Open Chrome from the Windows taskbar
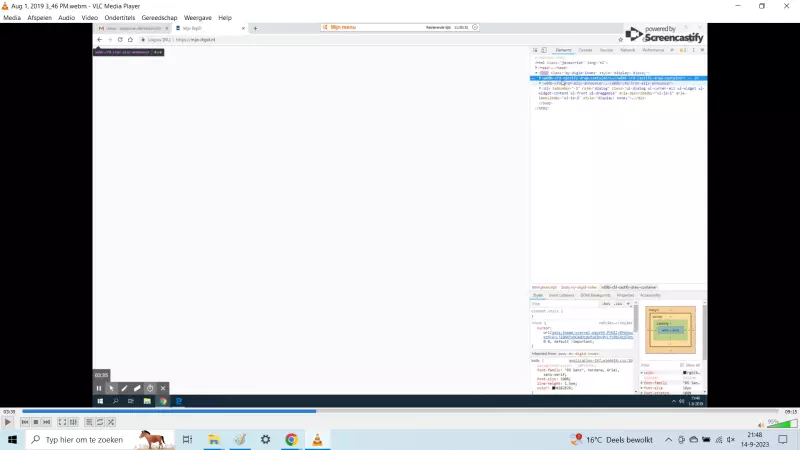Image resolution: width=800 pixels, height=450 pixels. (291, 440)
